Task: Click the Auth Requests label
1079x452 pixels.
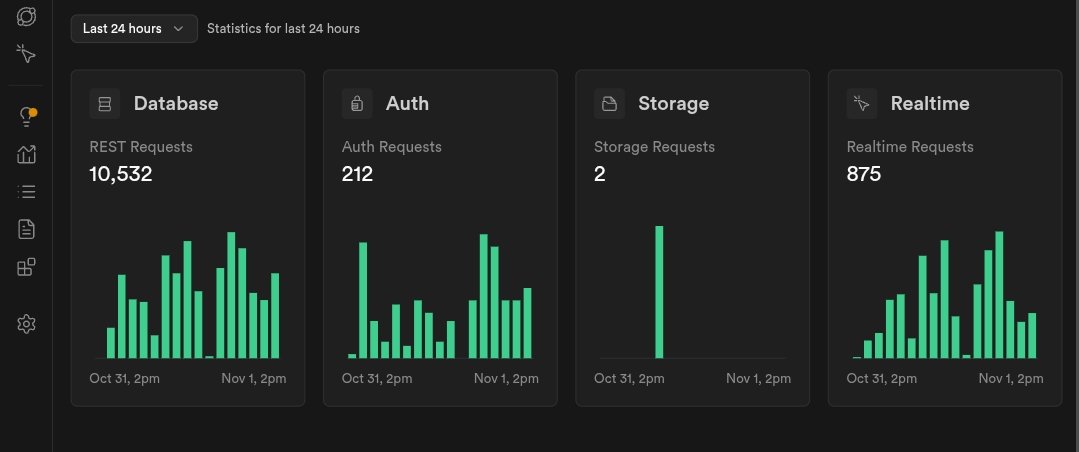Action: click(392, 147)
